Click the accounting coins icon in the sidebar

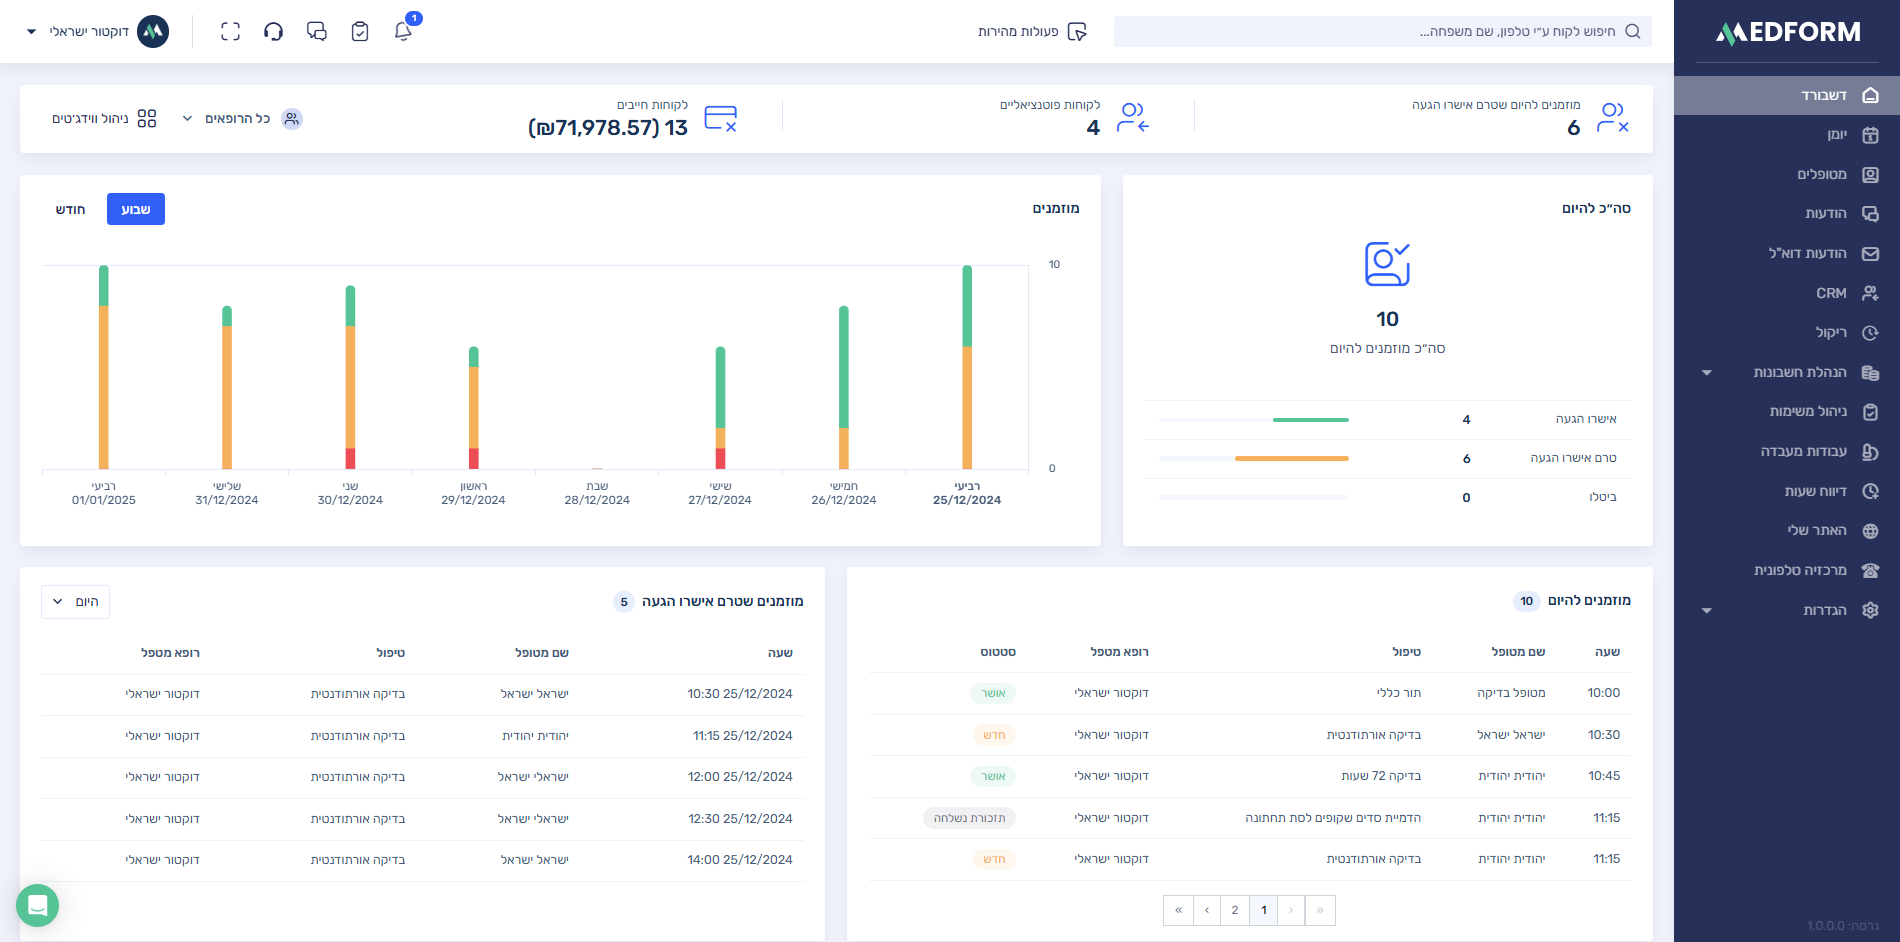(1871, 372)
